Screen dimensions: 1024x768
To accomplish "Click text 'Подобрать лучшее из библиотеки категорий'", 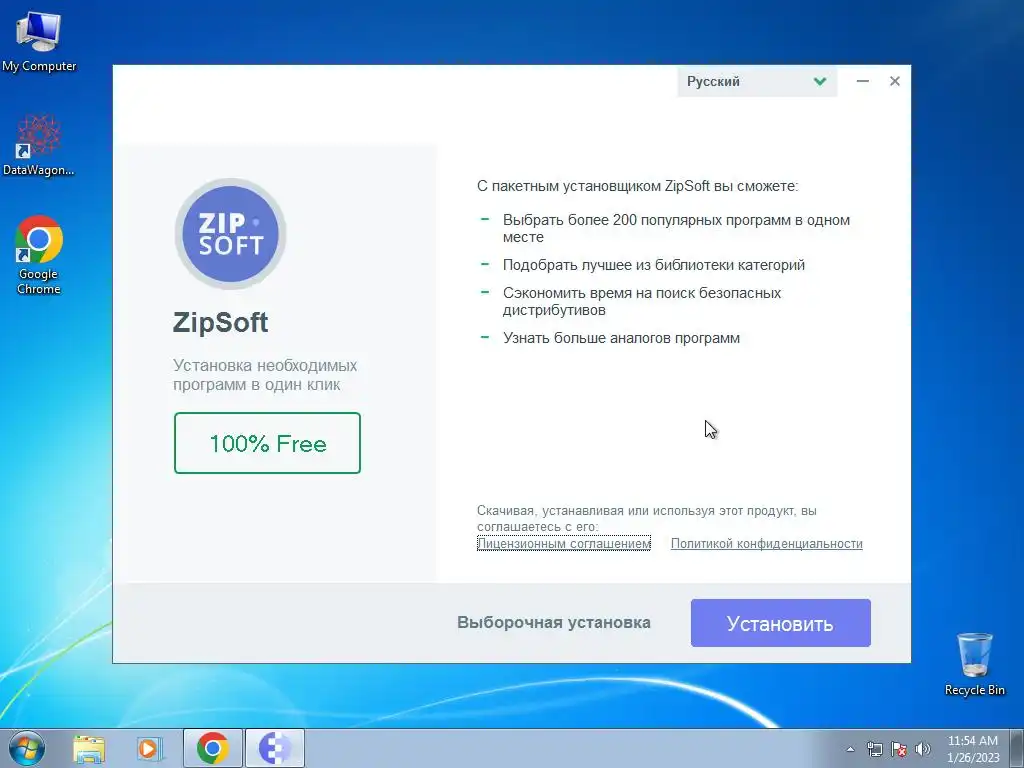I will 654,265.
